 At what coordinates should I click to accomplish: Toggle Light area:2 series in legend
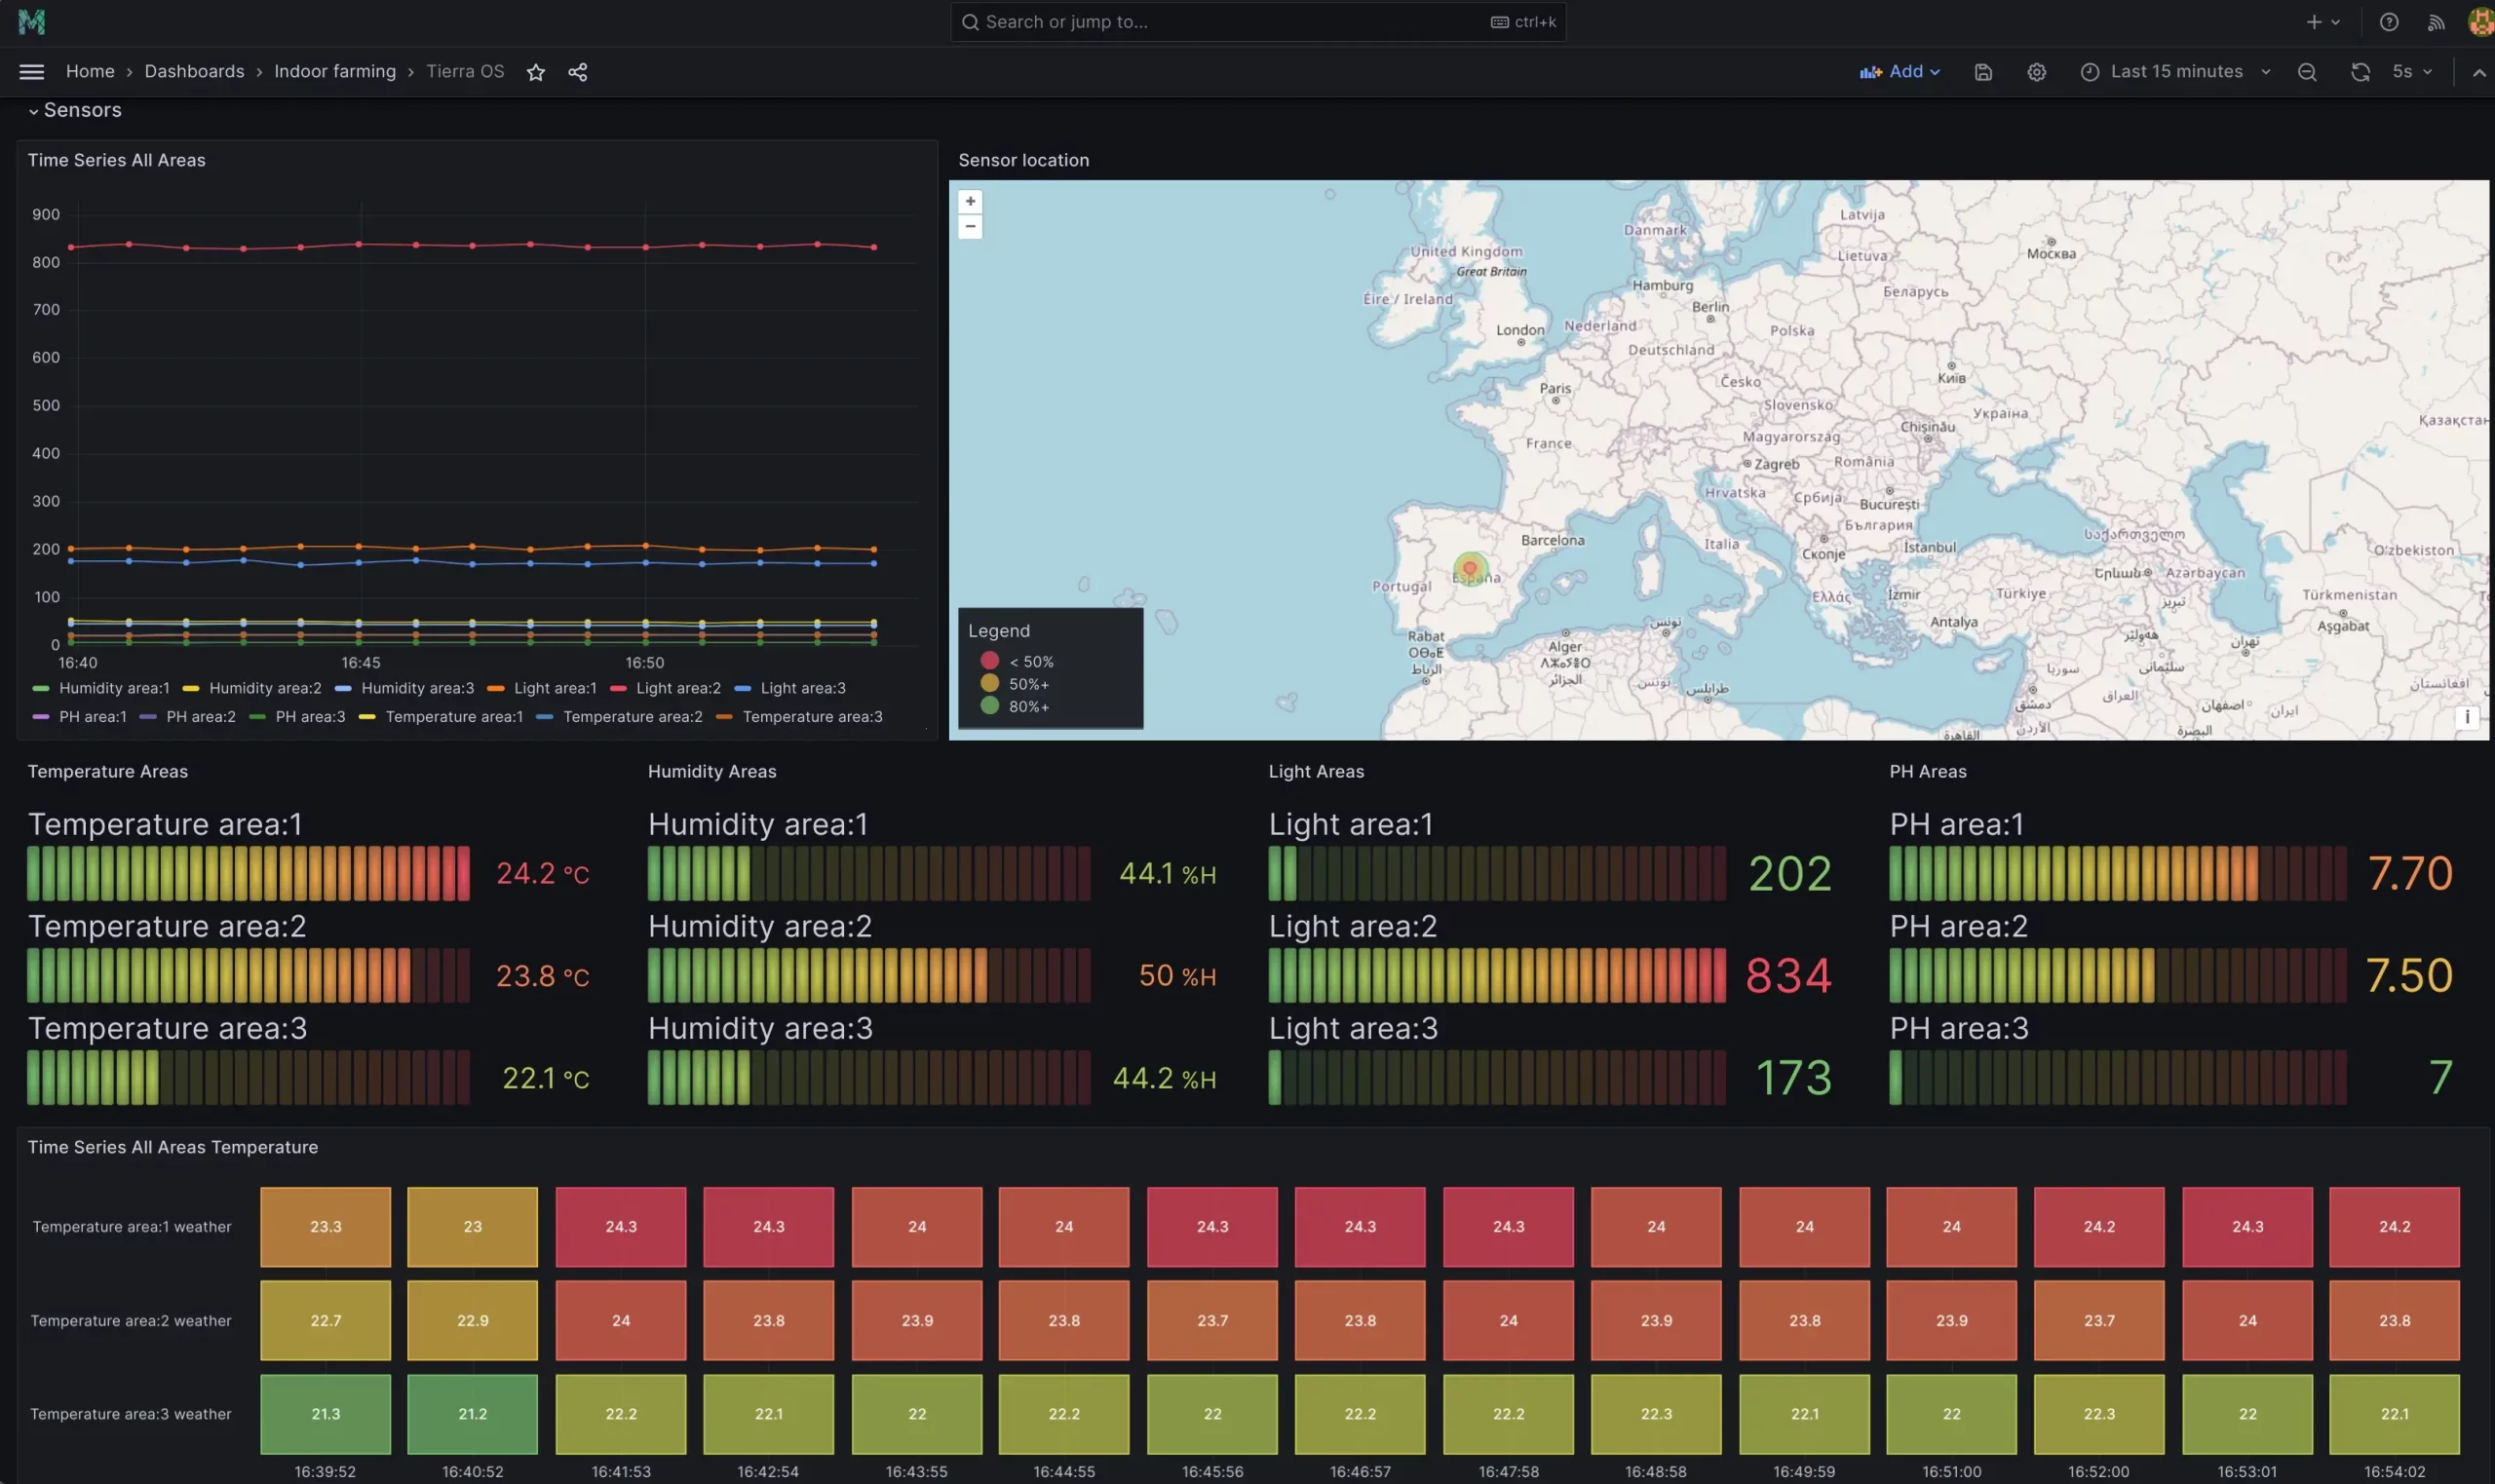click(677, 688)
